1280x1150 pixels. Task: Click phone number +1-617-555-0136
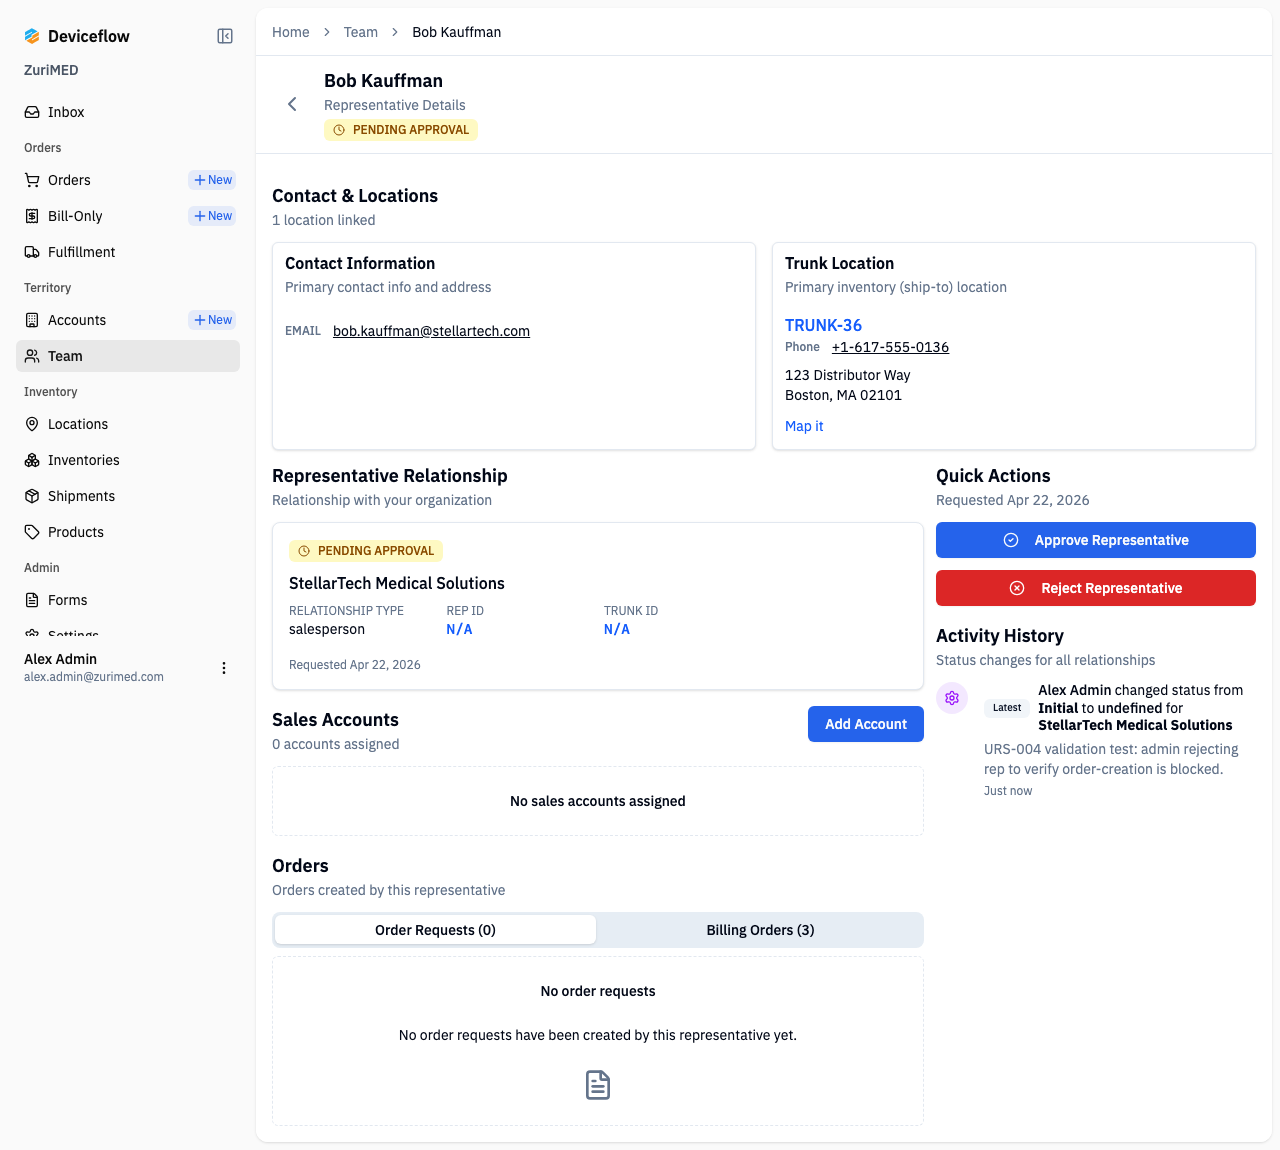tap(890, 347)
